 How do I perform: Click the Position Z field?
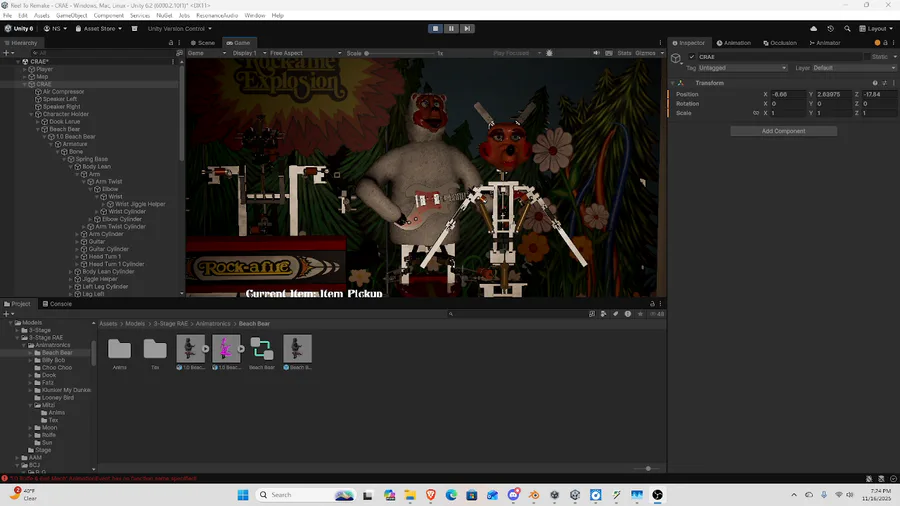click(x=879, y=94)
